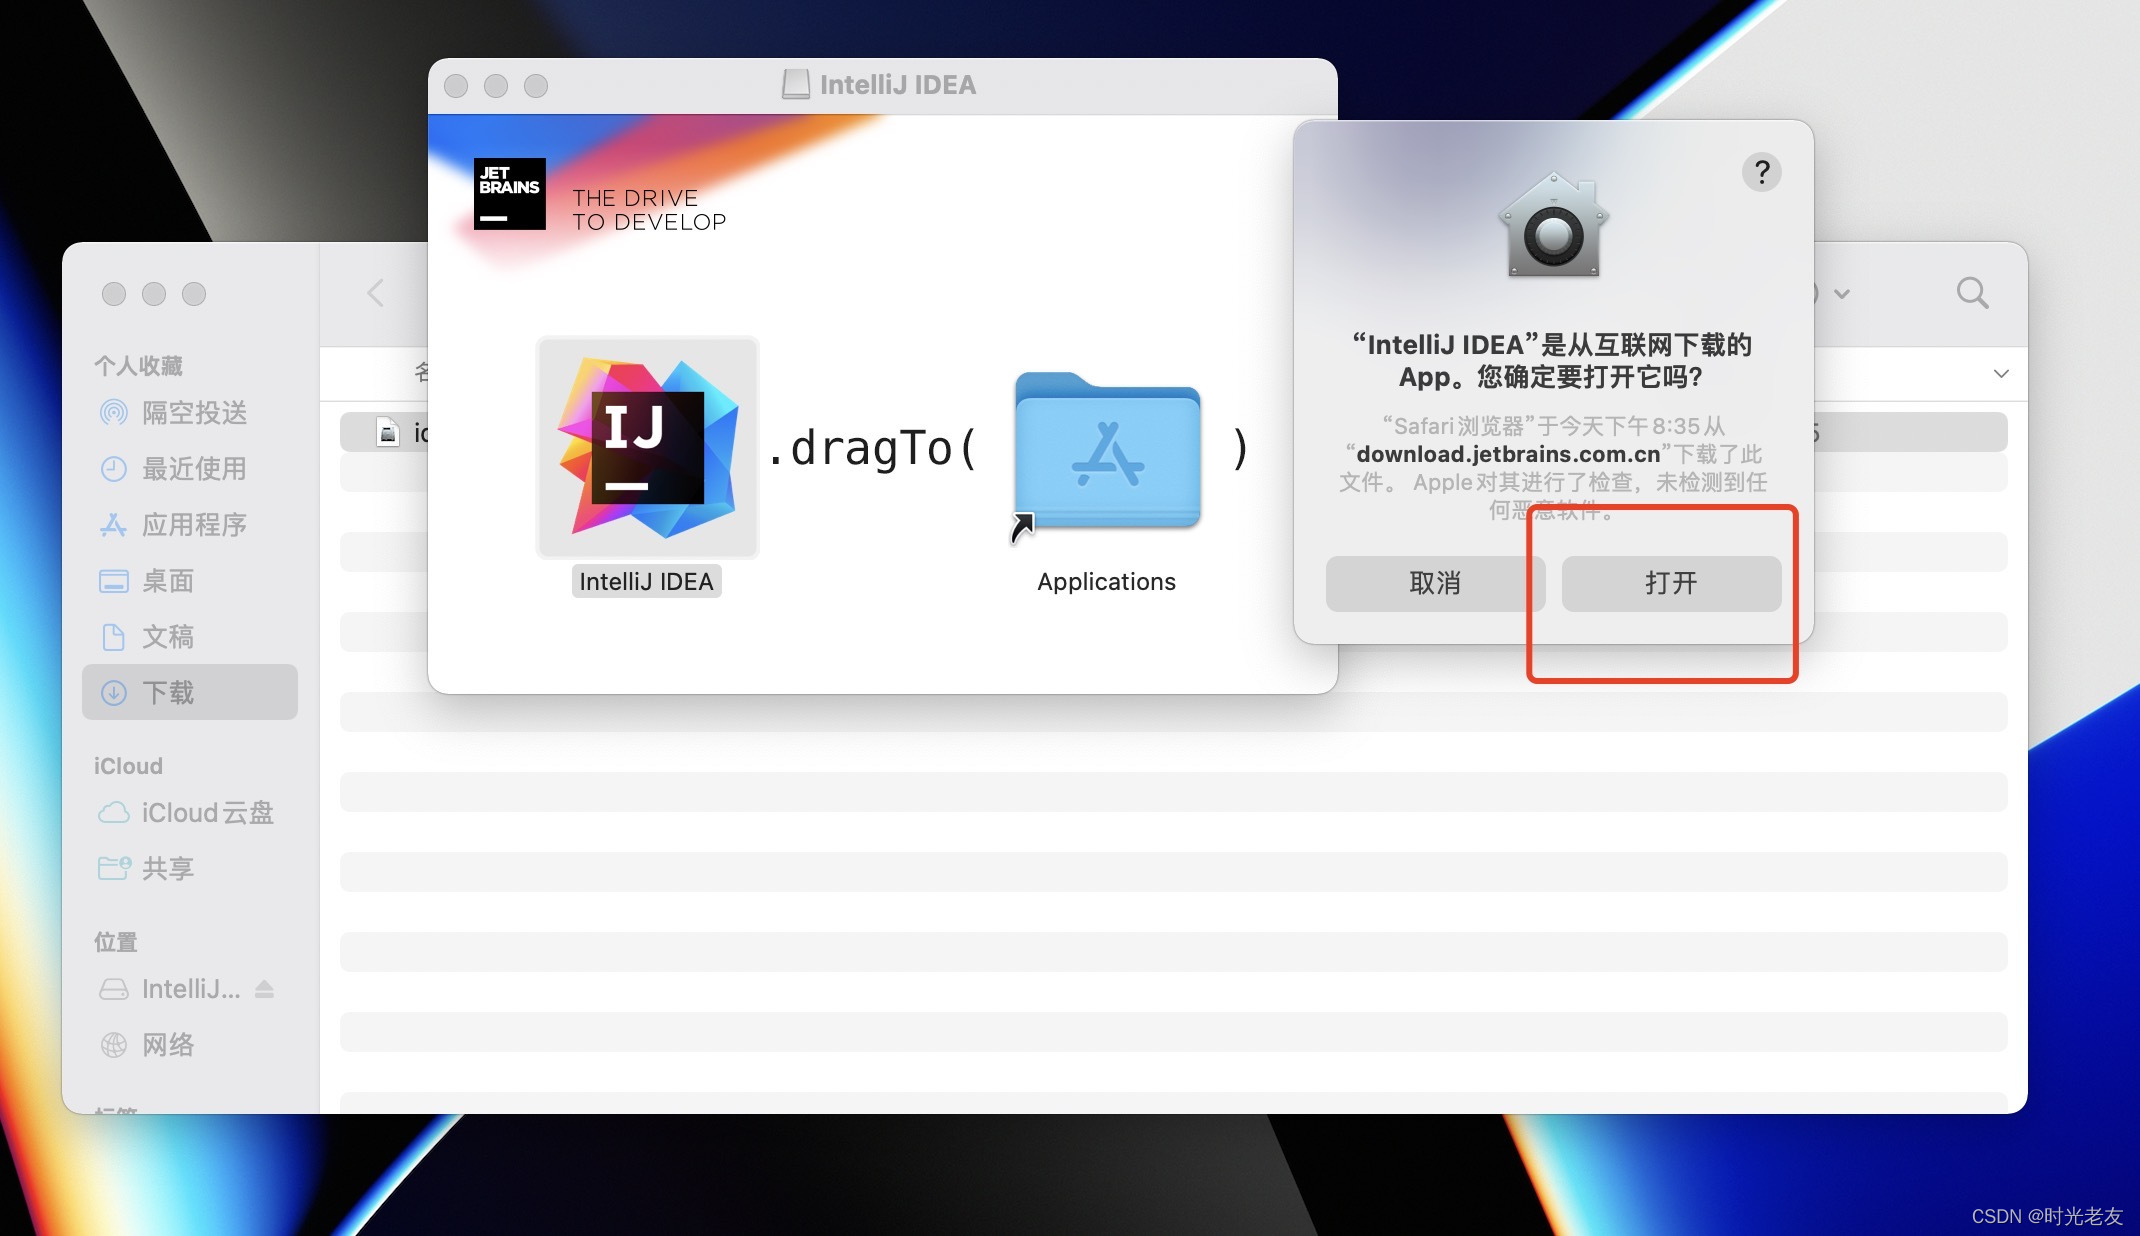The image size is (2140, 1236).
Task: Close the Finder window
Action: coord(114,294)
